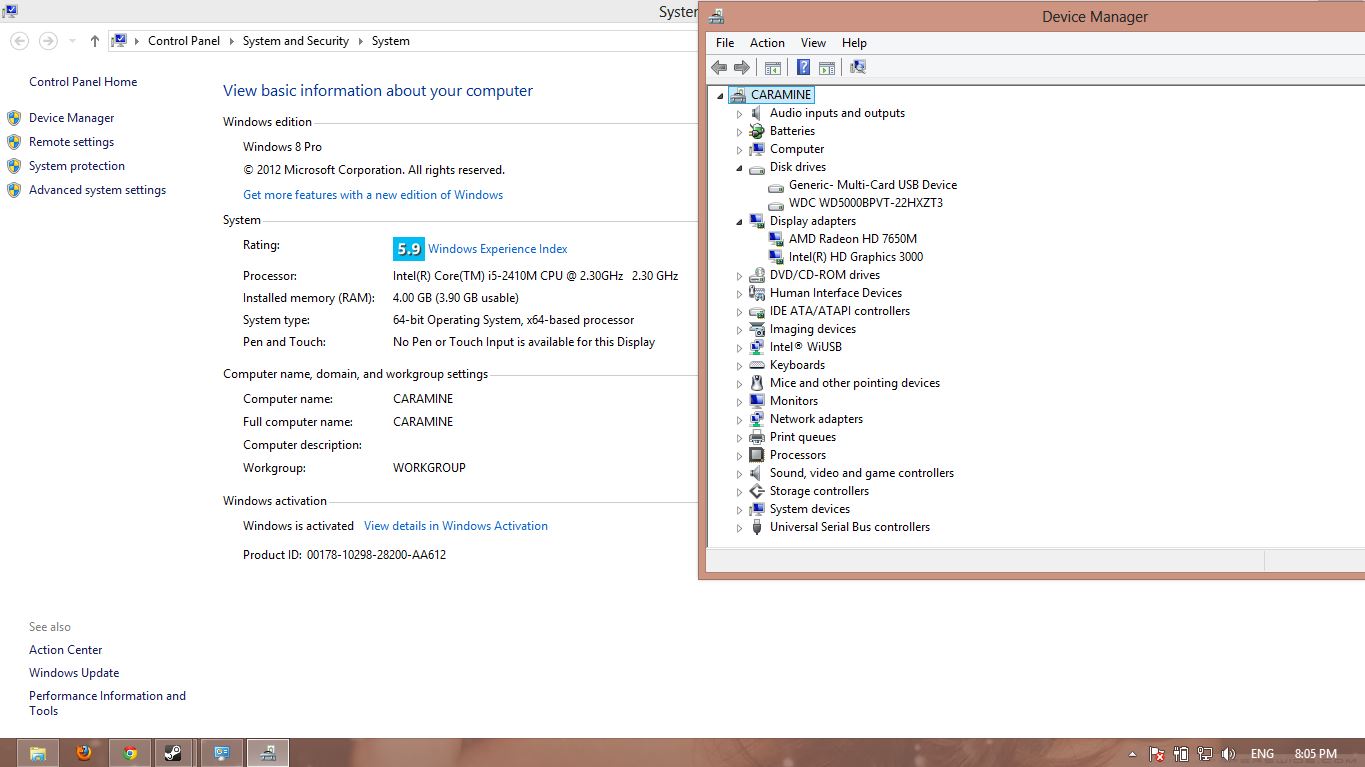
Task: Click Get more features with a new edition link
Action: 373,195
